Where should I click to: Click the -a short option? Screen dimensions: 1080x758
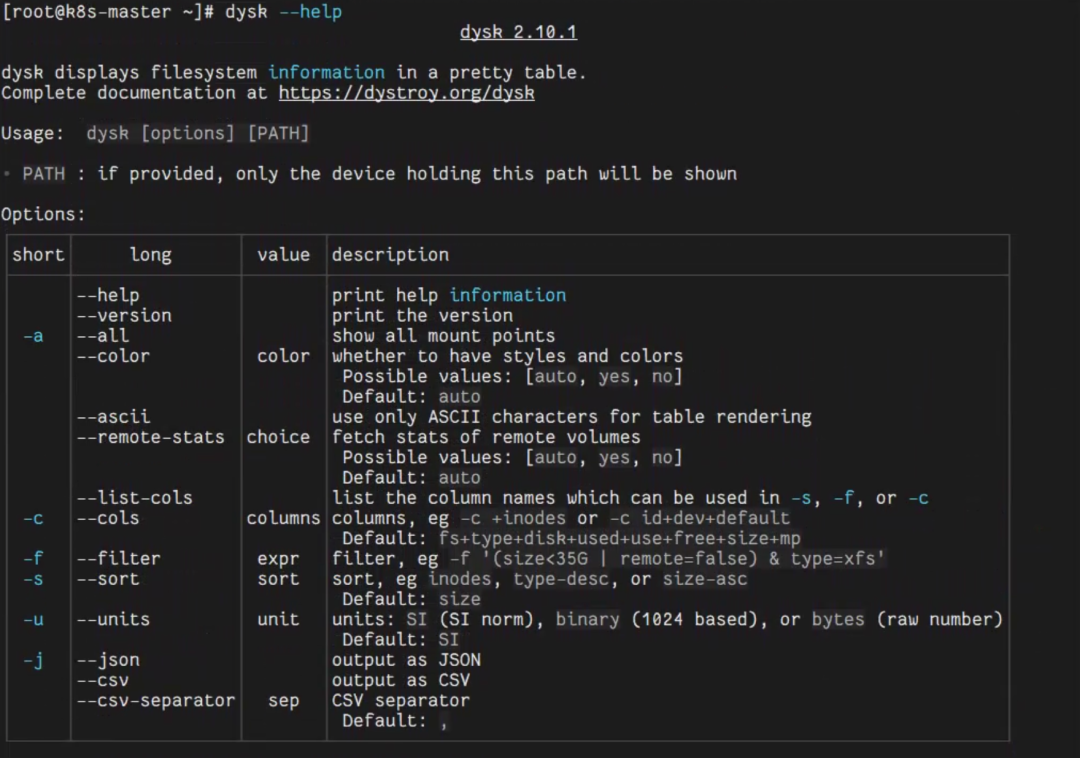click(33, 336)
